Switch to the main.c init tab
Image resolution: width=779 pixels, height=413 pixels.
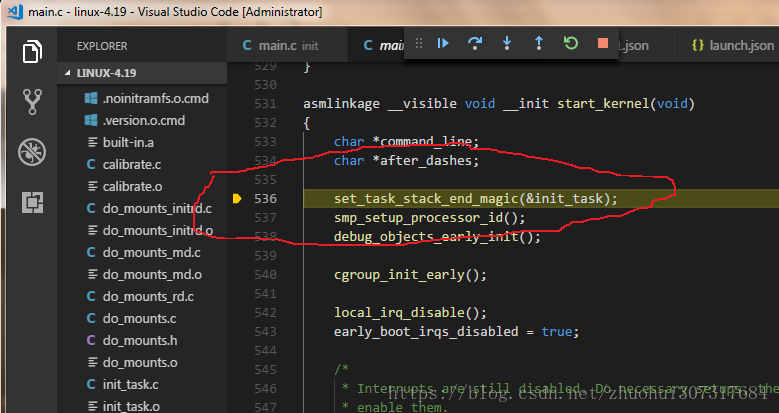[287, 46]
